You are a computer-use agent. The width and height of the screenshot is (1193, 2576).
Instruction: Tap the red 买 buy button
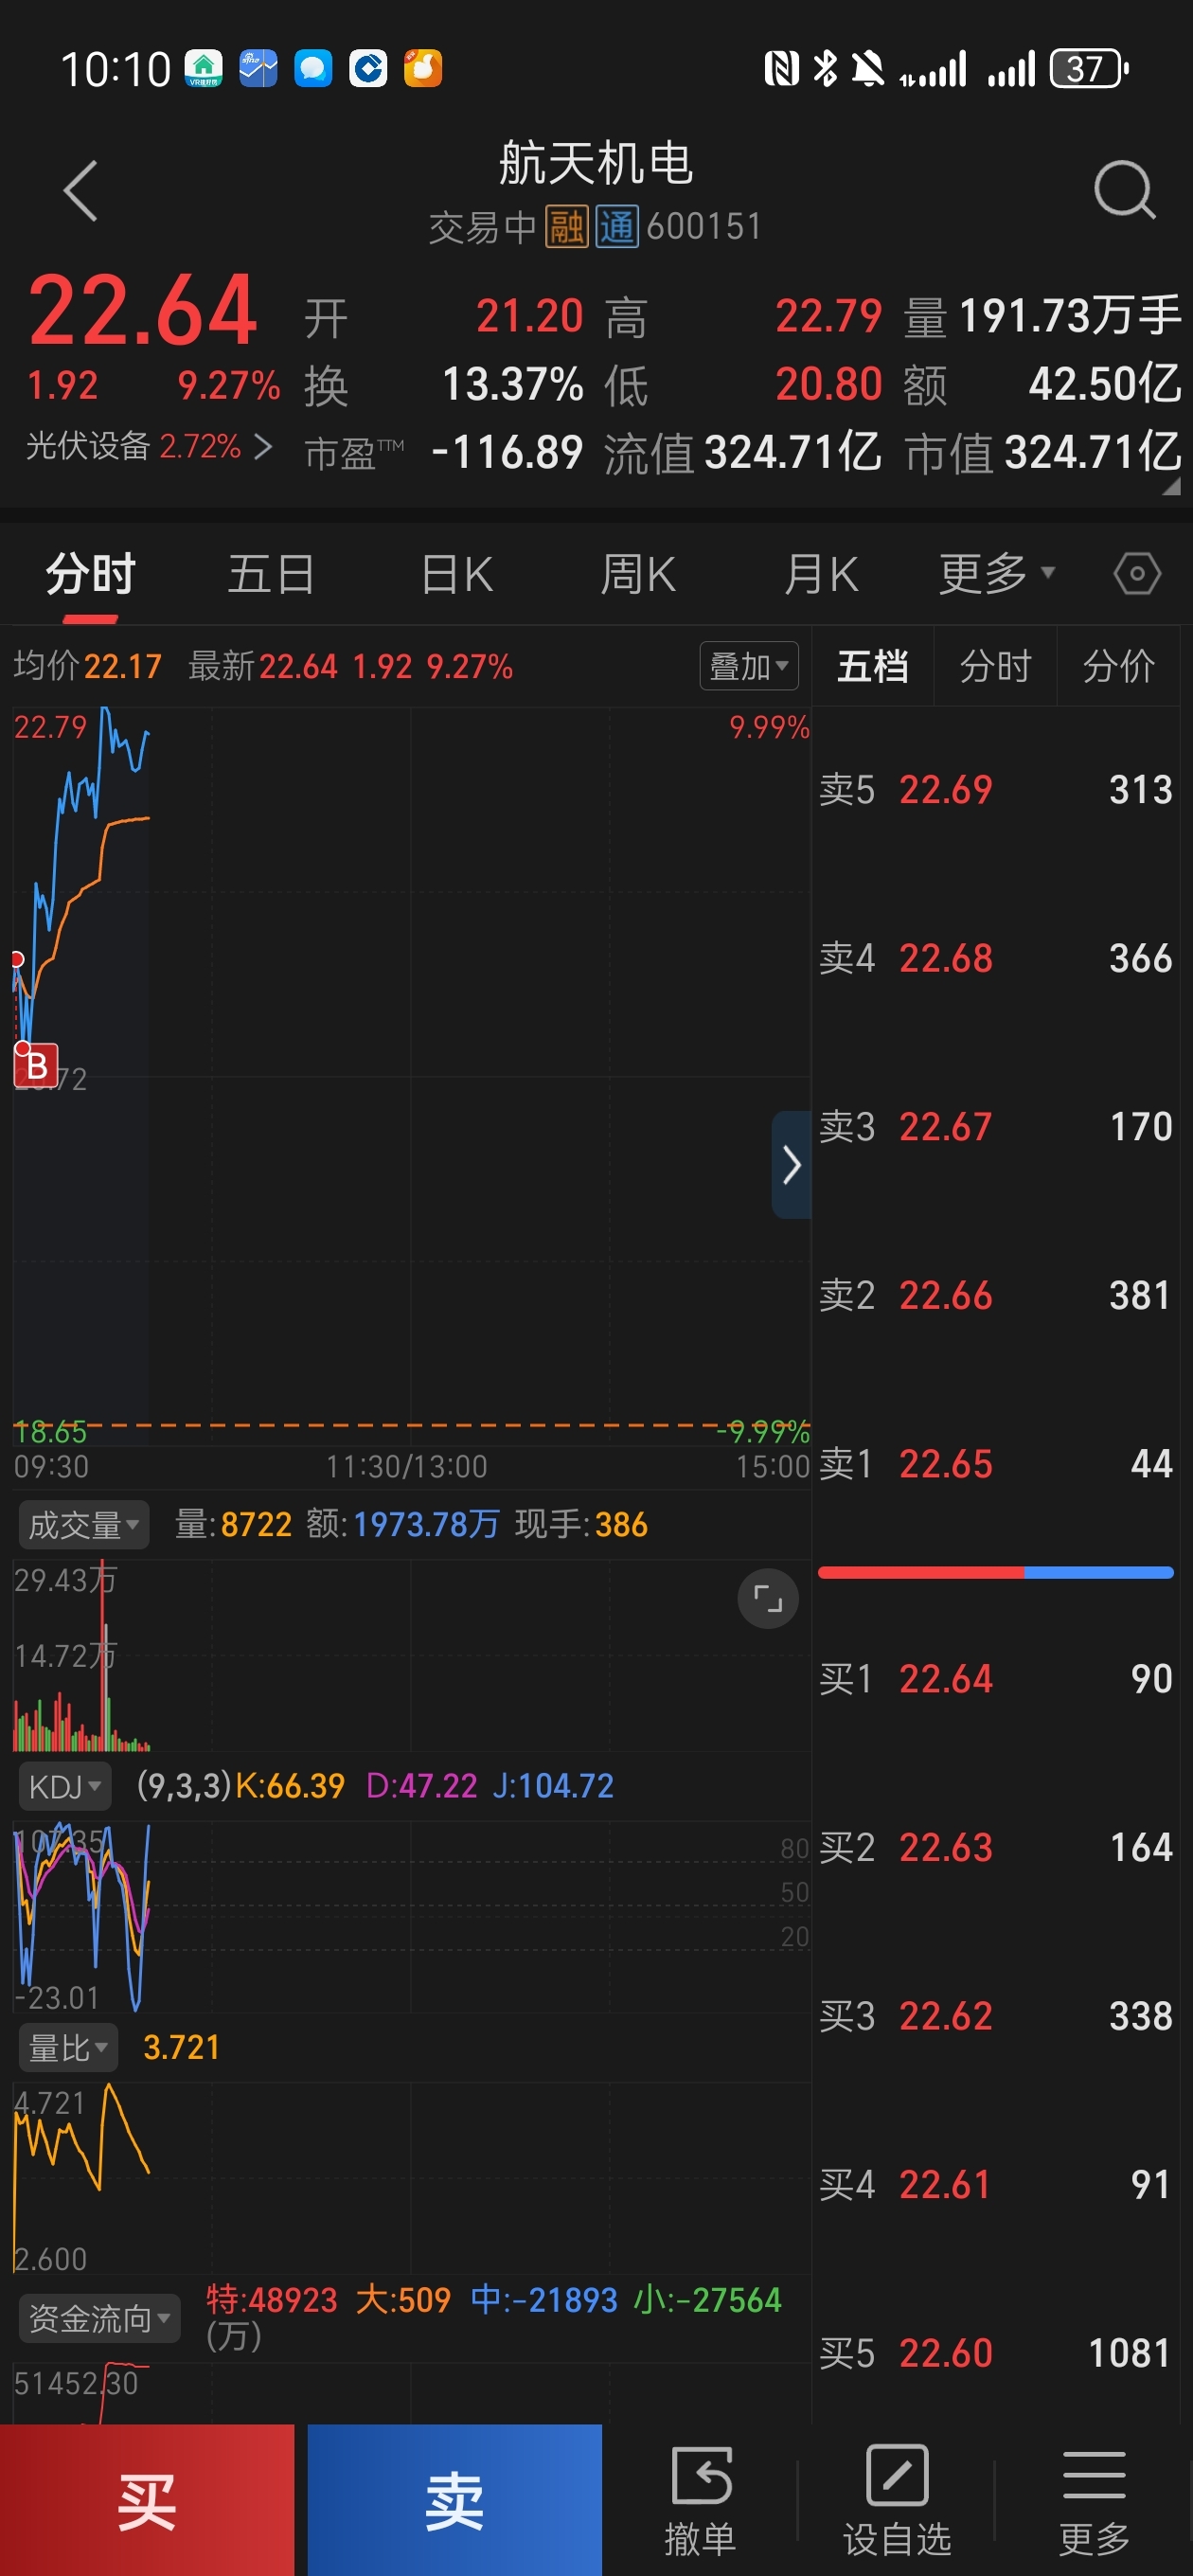pos(147,2500)
